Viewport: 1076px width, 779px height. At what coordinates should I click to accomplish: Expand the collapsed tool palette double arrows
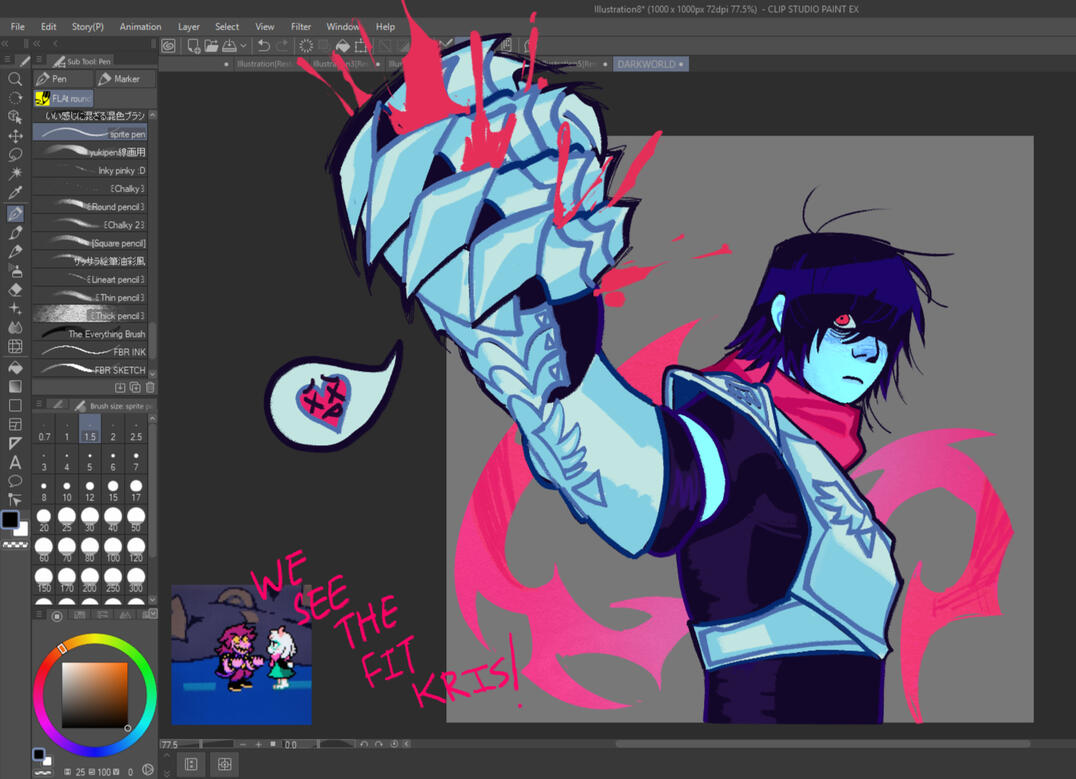click(x=5, y=43)
